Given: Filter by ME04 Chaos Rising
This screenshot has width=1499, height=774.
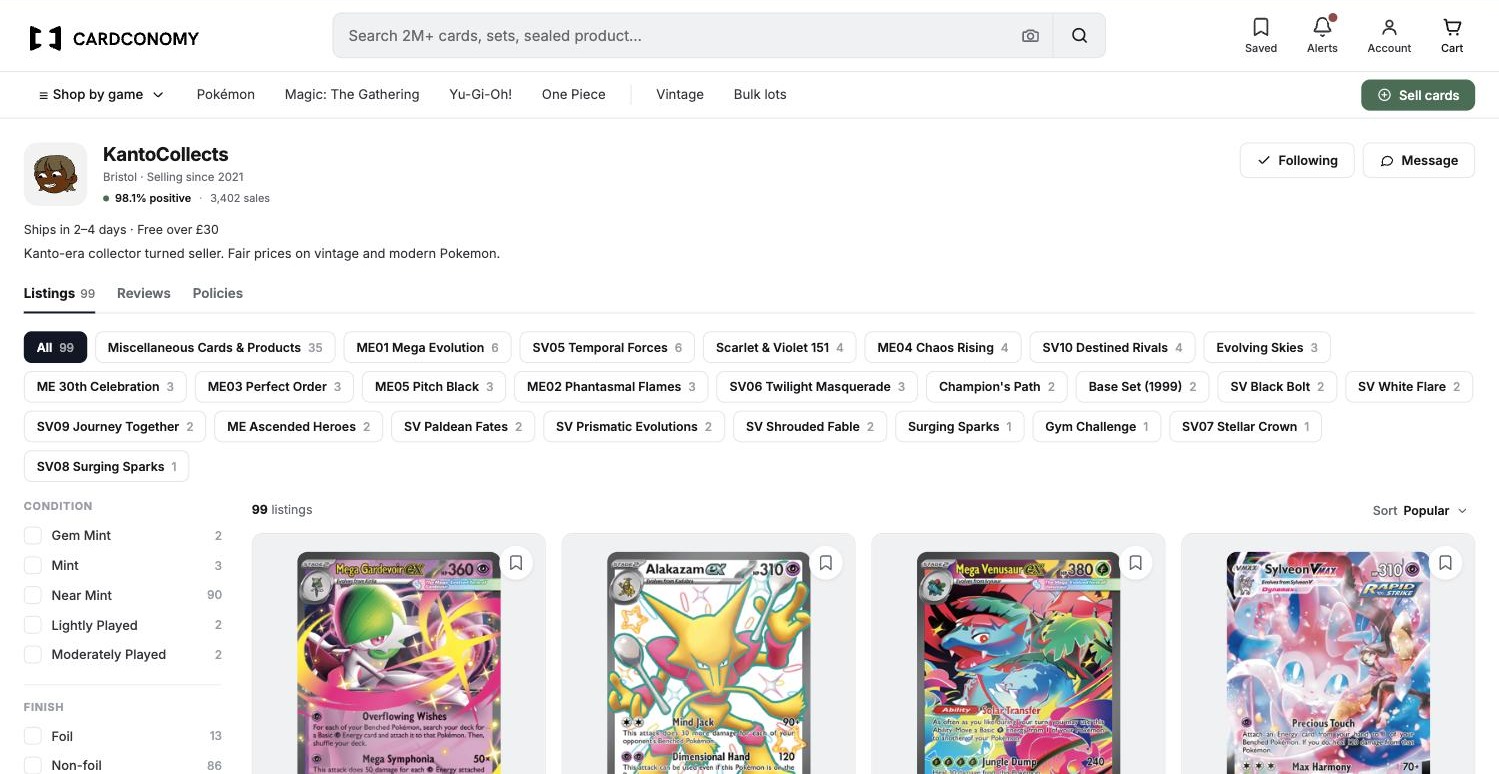Looking at the screenshot, I should tap(943, 347).
